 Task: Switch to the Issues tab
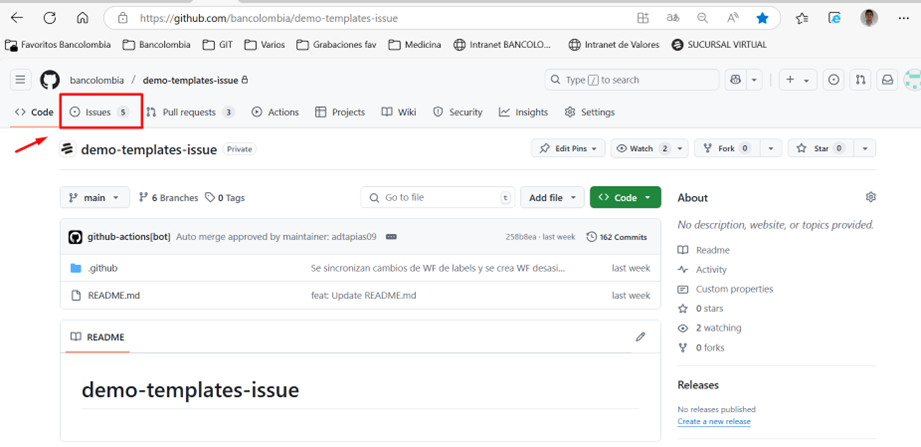[99, 112]
